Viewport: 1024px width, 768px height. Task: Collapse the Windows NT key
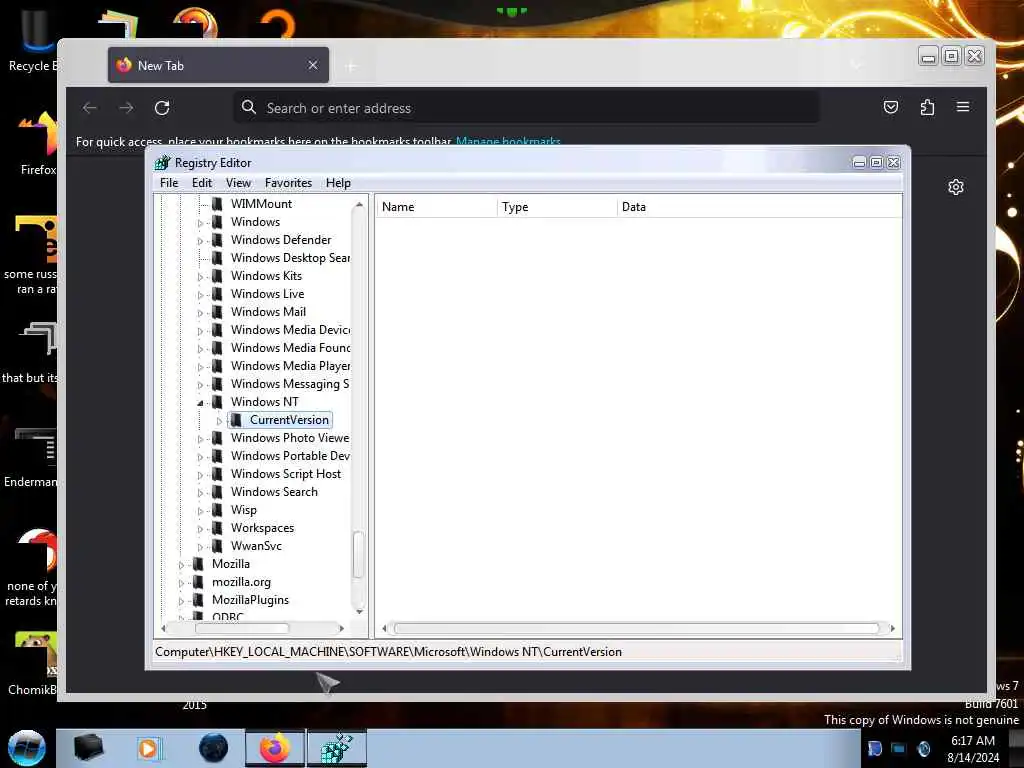[200, 403]
